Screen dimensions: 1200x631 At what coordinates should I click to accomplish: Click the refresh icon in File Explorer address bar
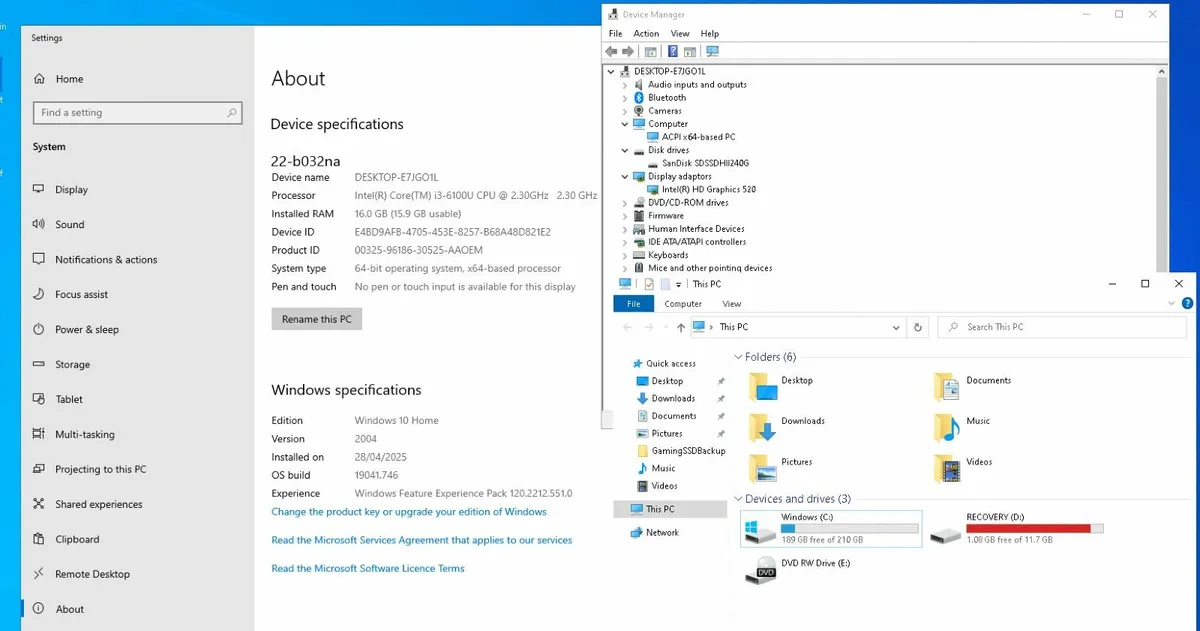pos(918,327)
